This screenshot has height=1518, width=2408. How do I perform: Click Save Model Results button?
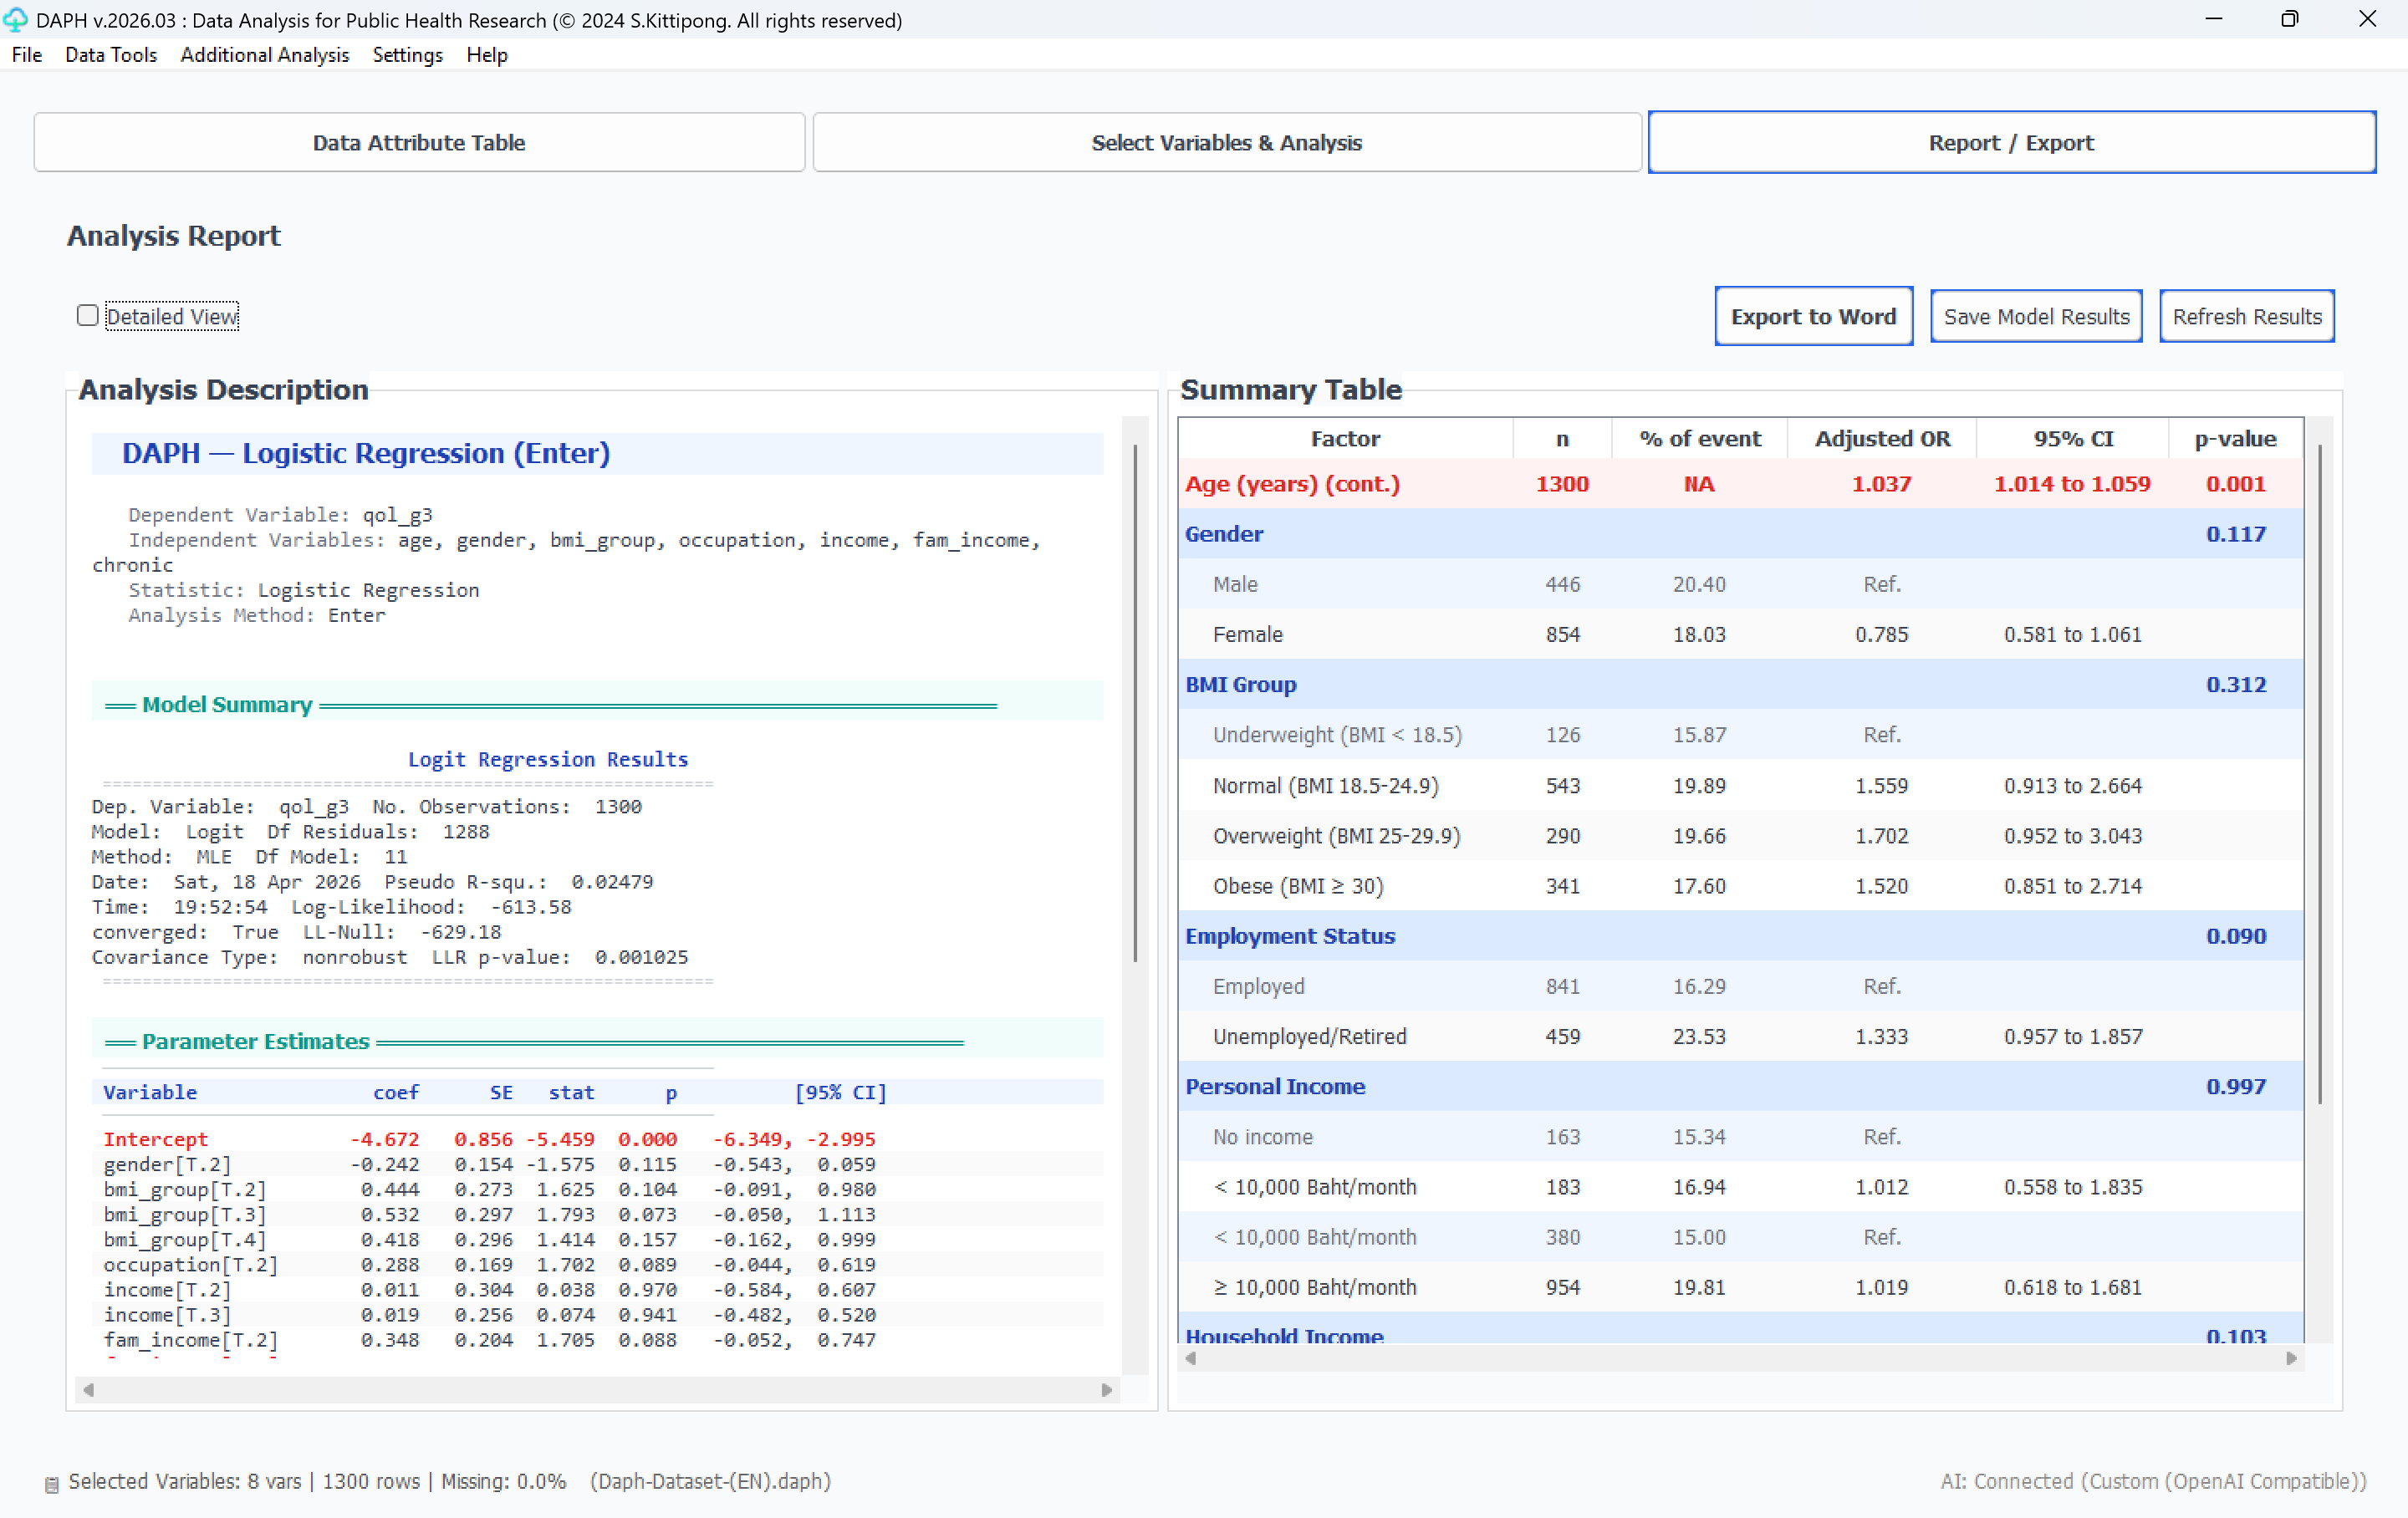coord(2035,316)
